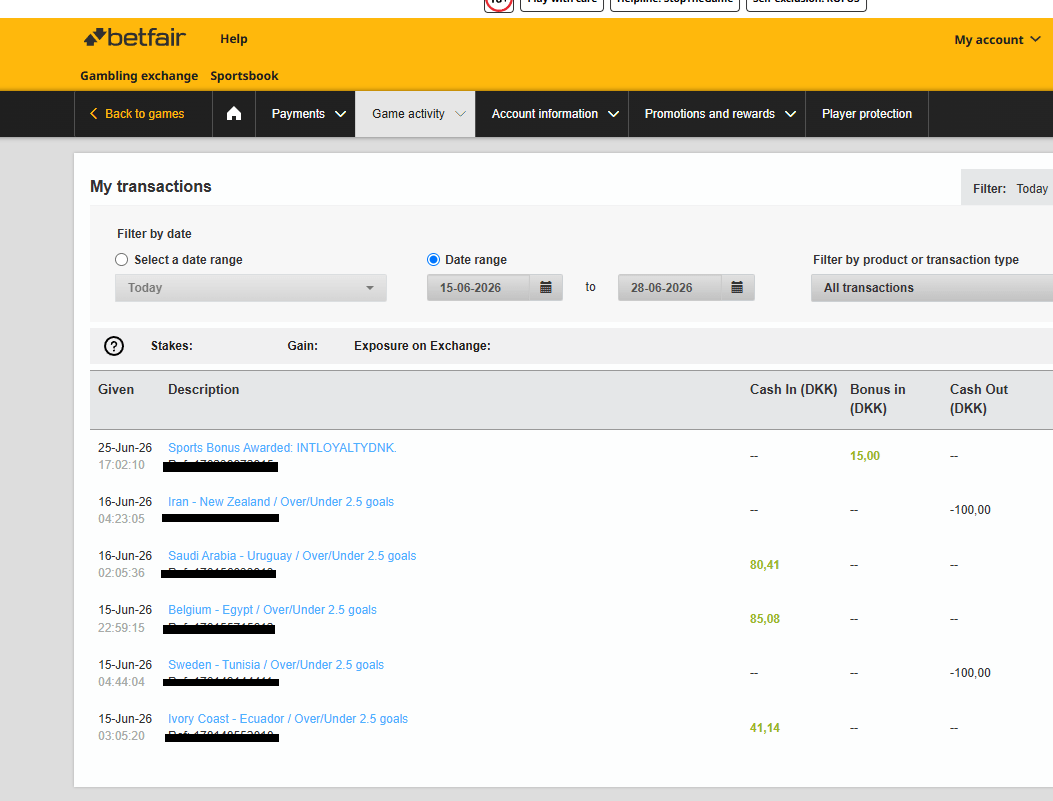This screenshot has height=801, width=1053.
Task: Click the Cash Out (DKK) column header
Action: coord(978,399)
